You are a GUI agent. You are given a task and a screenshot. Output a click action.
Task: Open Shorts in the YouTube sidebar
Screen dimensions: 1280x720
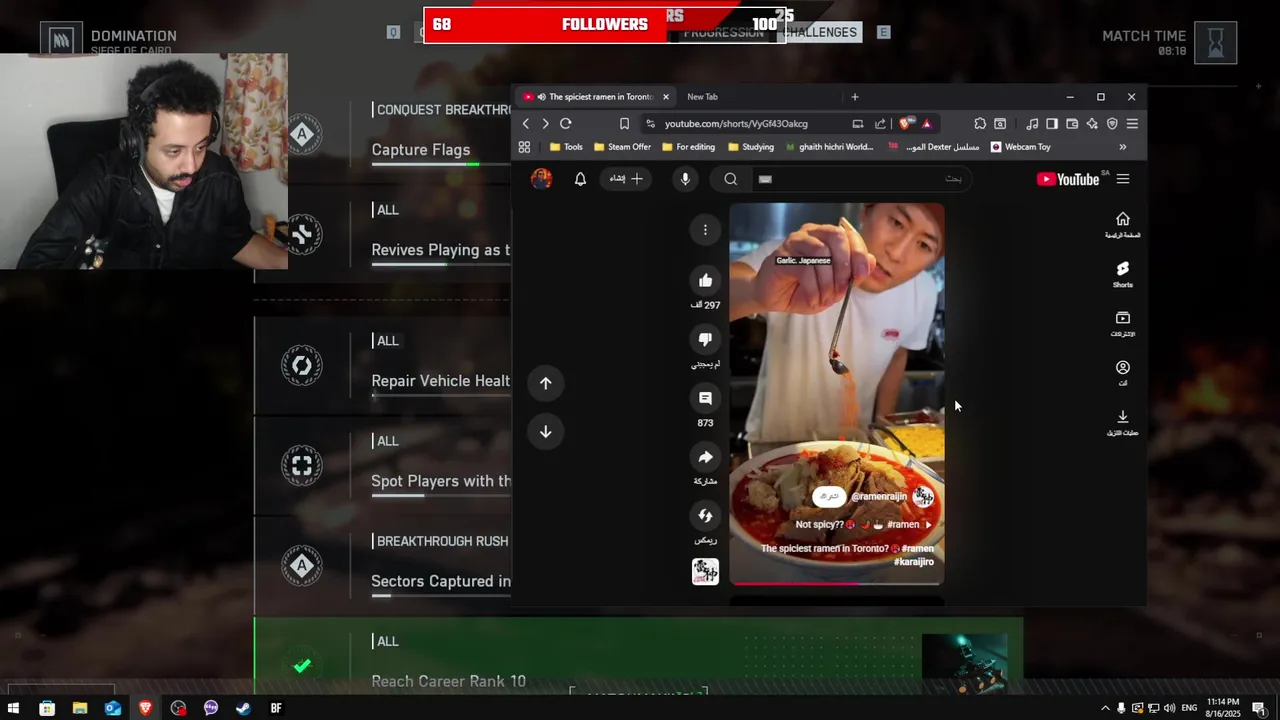1123,274
